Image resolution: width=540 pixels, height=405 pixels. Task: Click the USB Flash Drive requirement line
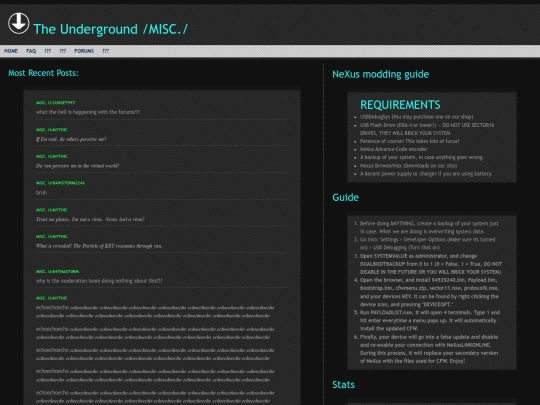pos(427,129)
